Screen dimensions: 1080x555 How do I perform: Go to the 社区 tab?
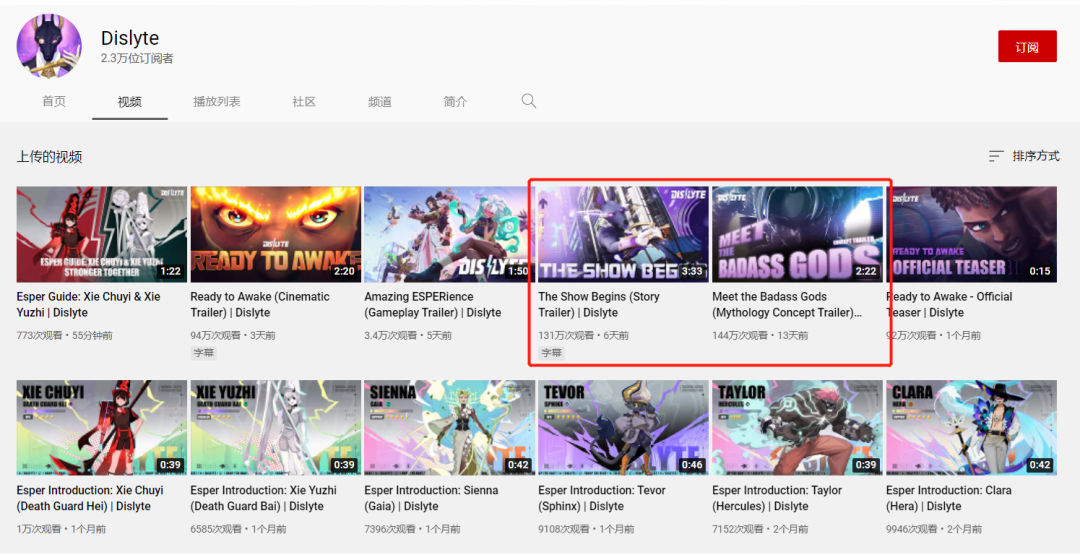click(x=304, y=102)
